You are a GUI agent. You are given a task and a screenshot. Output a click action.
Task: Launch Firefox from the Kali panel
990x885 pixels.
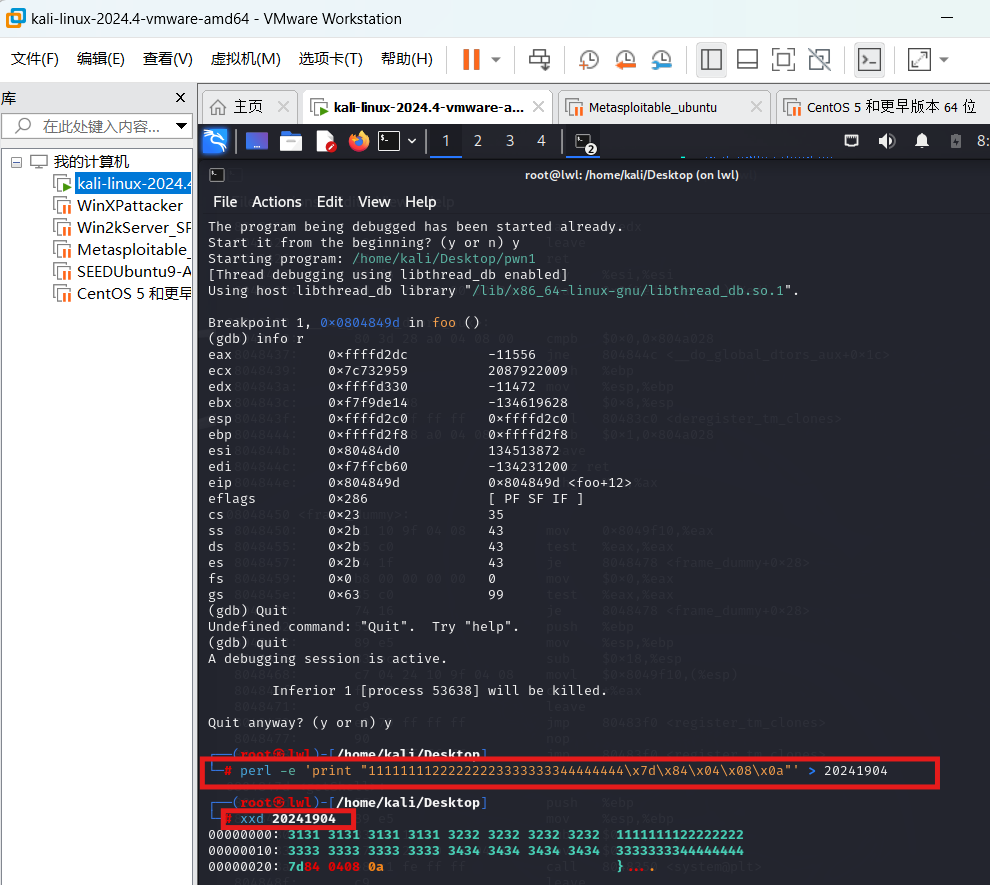(359, 141)
